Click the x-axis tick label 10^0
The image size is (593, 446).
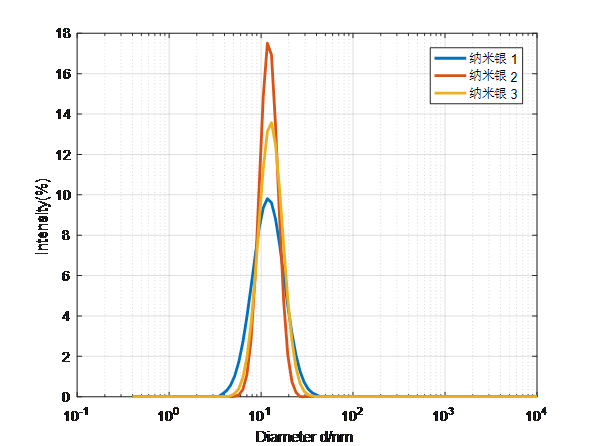coord(169,415)
